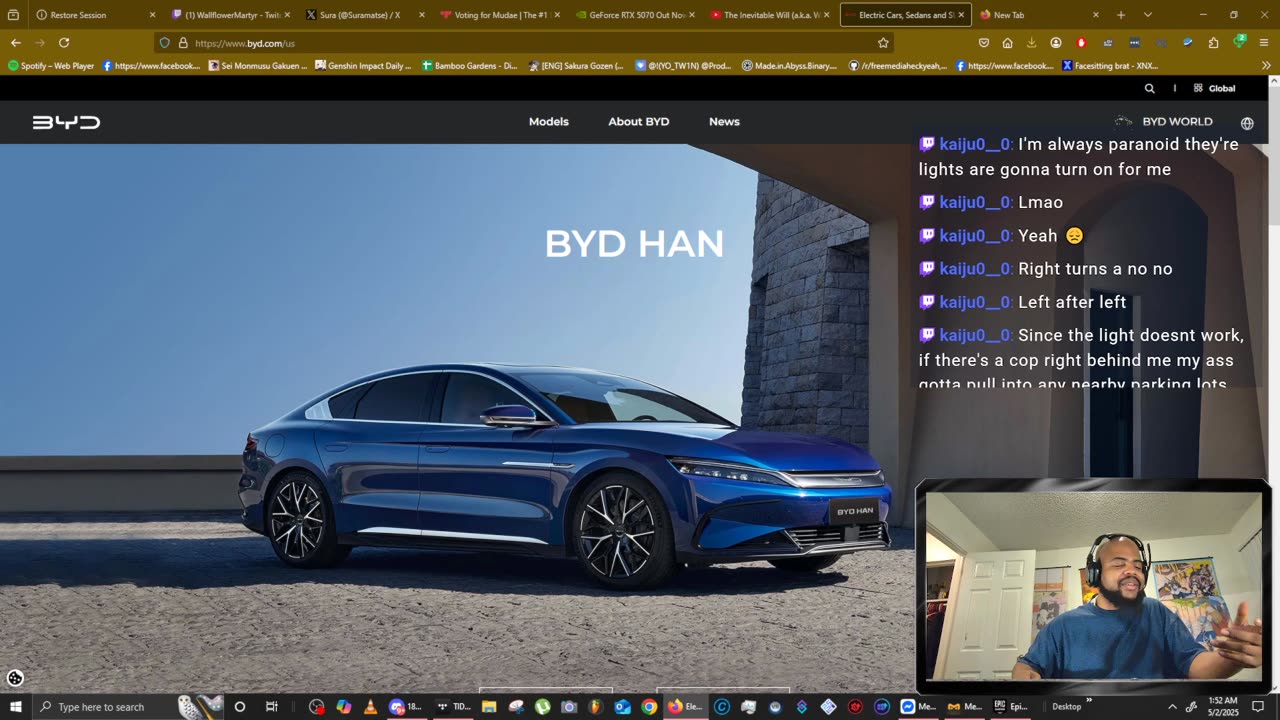The image size is (1280, 720).
Task: Open File Explorer from taskbar
Action: (x=489, y=707)
